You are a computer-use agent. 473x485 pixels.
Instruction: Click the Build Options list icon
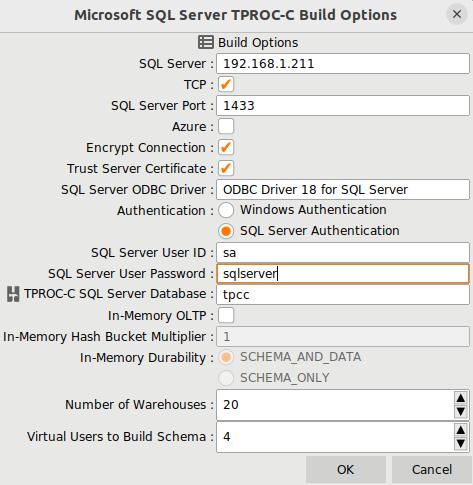pos(206,42)
